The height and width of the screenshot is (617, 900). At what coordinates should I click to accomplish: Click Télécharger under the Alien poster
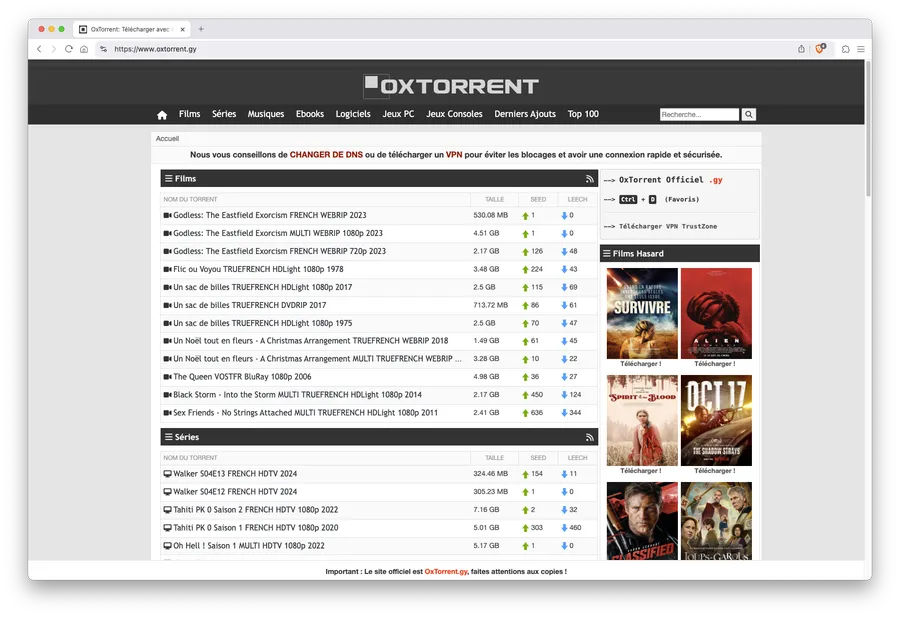715,364
